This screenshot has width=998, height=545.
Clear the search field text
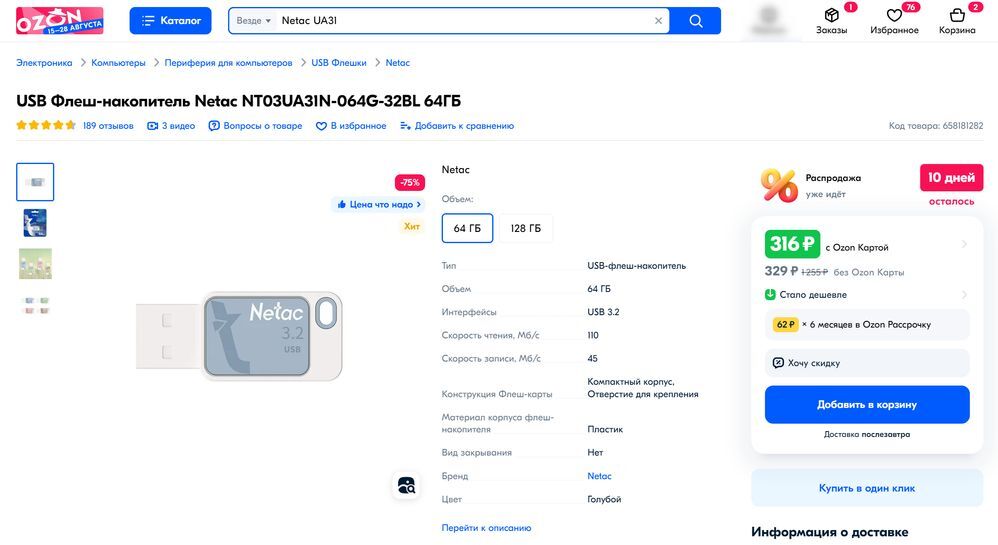click(658, 21)
